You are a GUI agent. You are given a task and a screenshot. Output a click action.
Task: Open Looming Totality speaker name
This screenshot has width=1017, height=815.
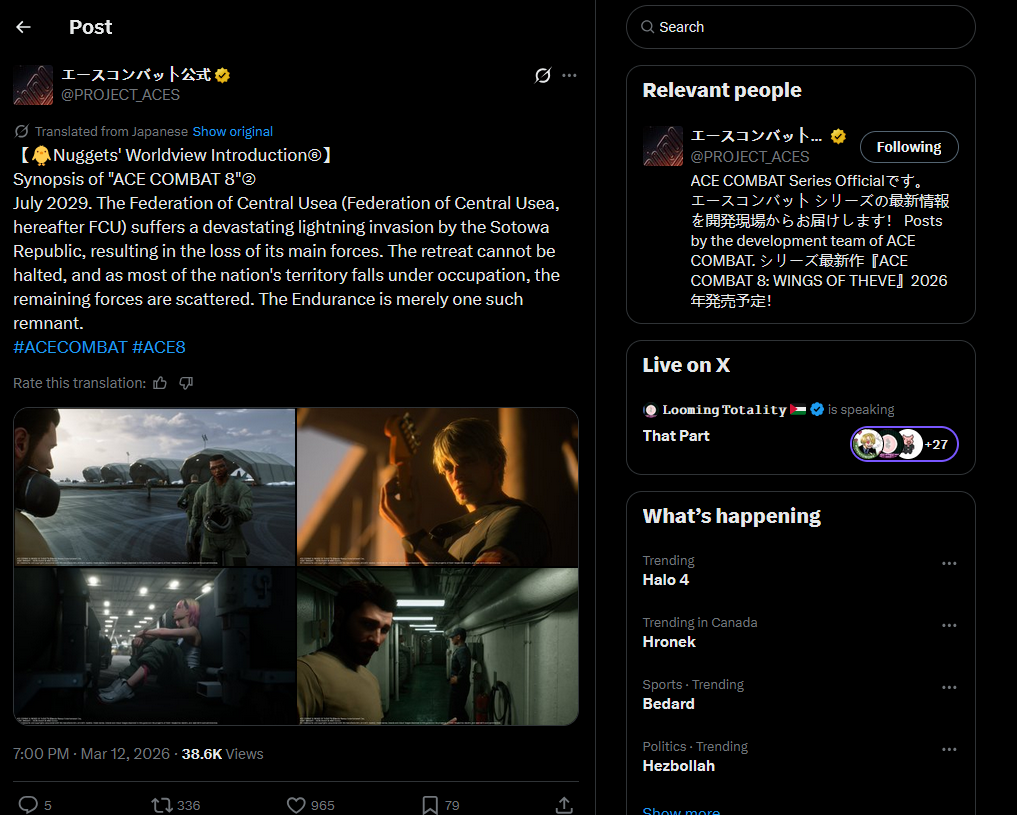(724, 410)
